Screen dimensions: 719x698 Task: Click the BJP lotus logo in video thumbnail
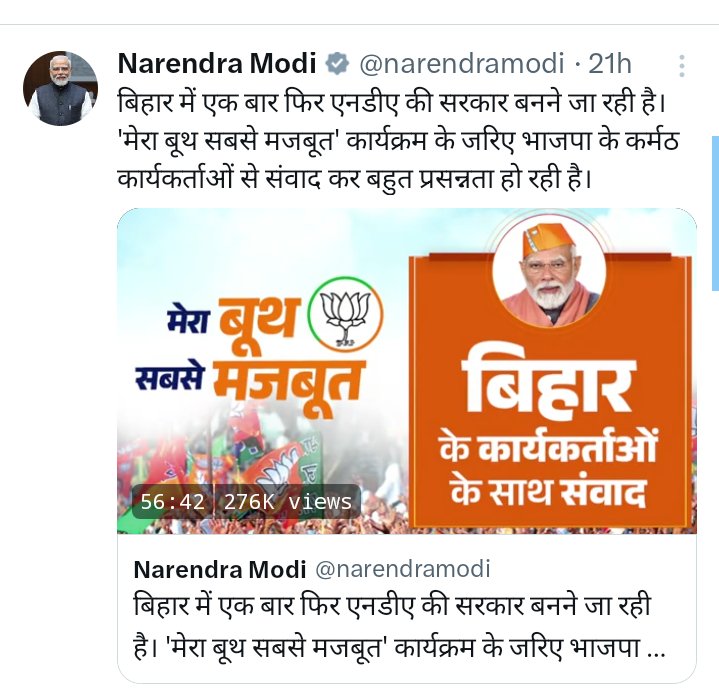click(345, 314)
